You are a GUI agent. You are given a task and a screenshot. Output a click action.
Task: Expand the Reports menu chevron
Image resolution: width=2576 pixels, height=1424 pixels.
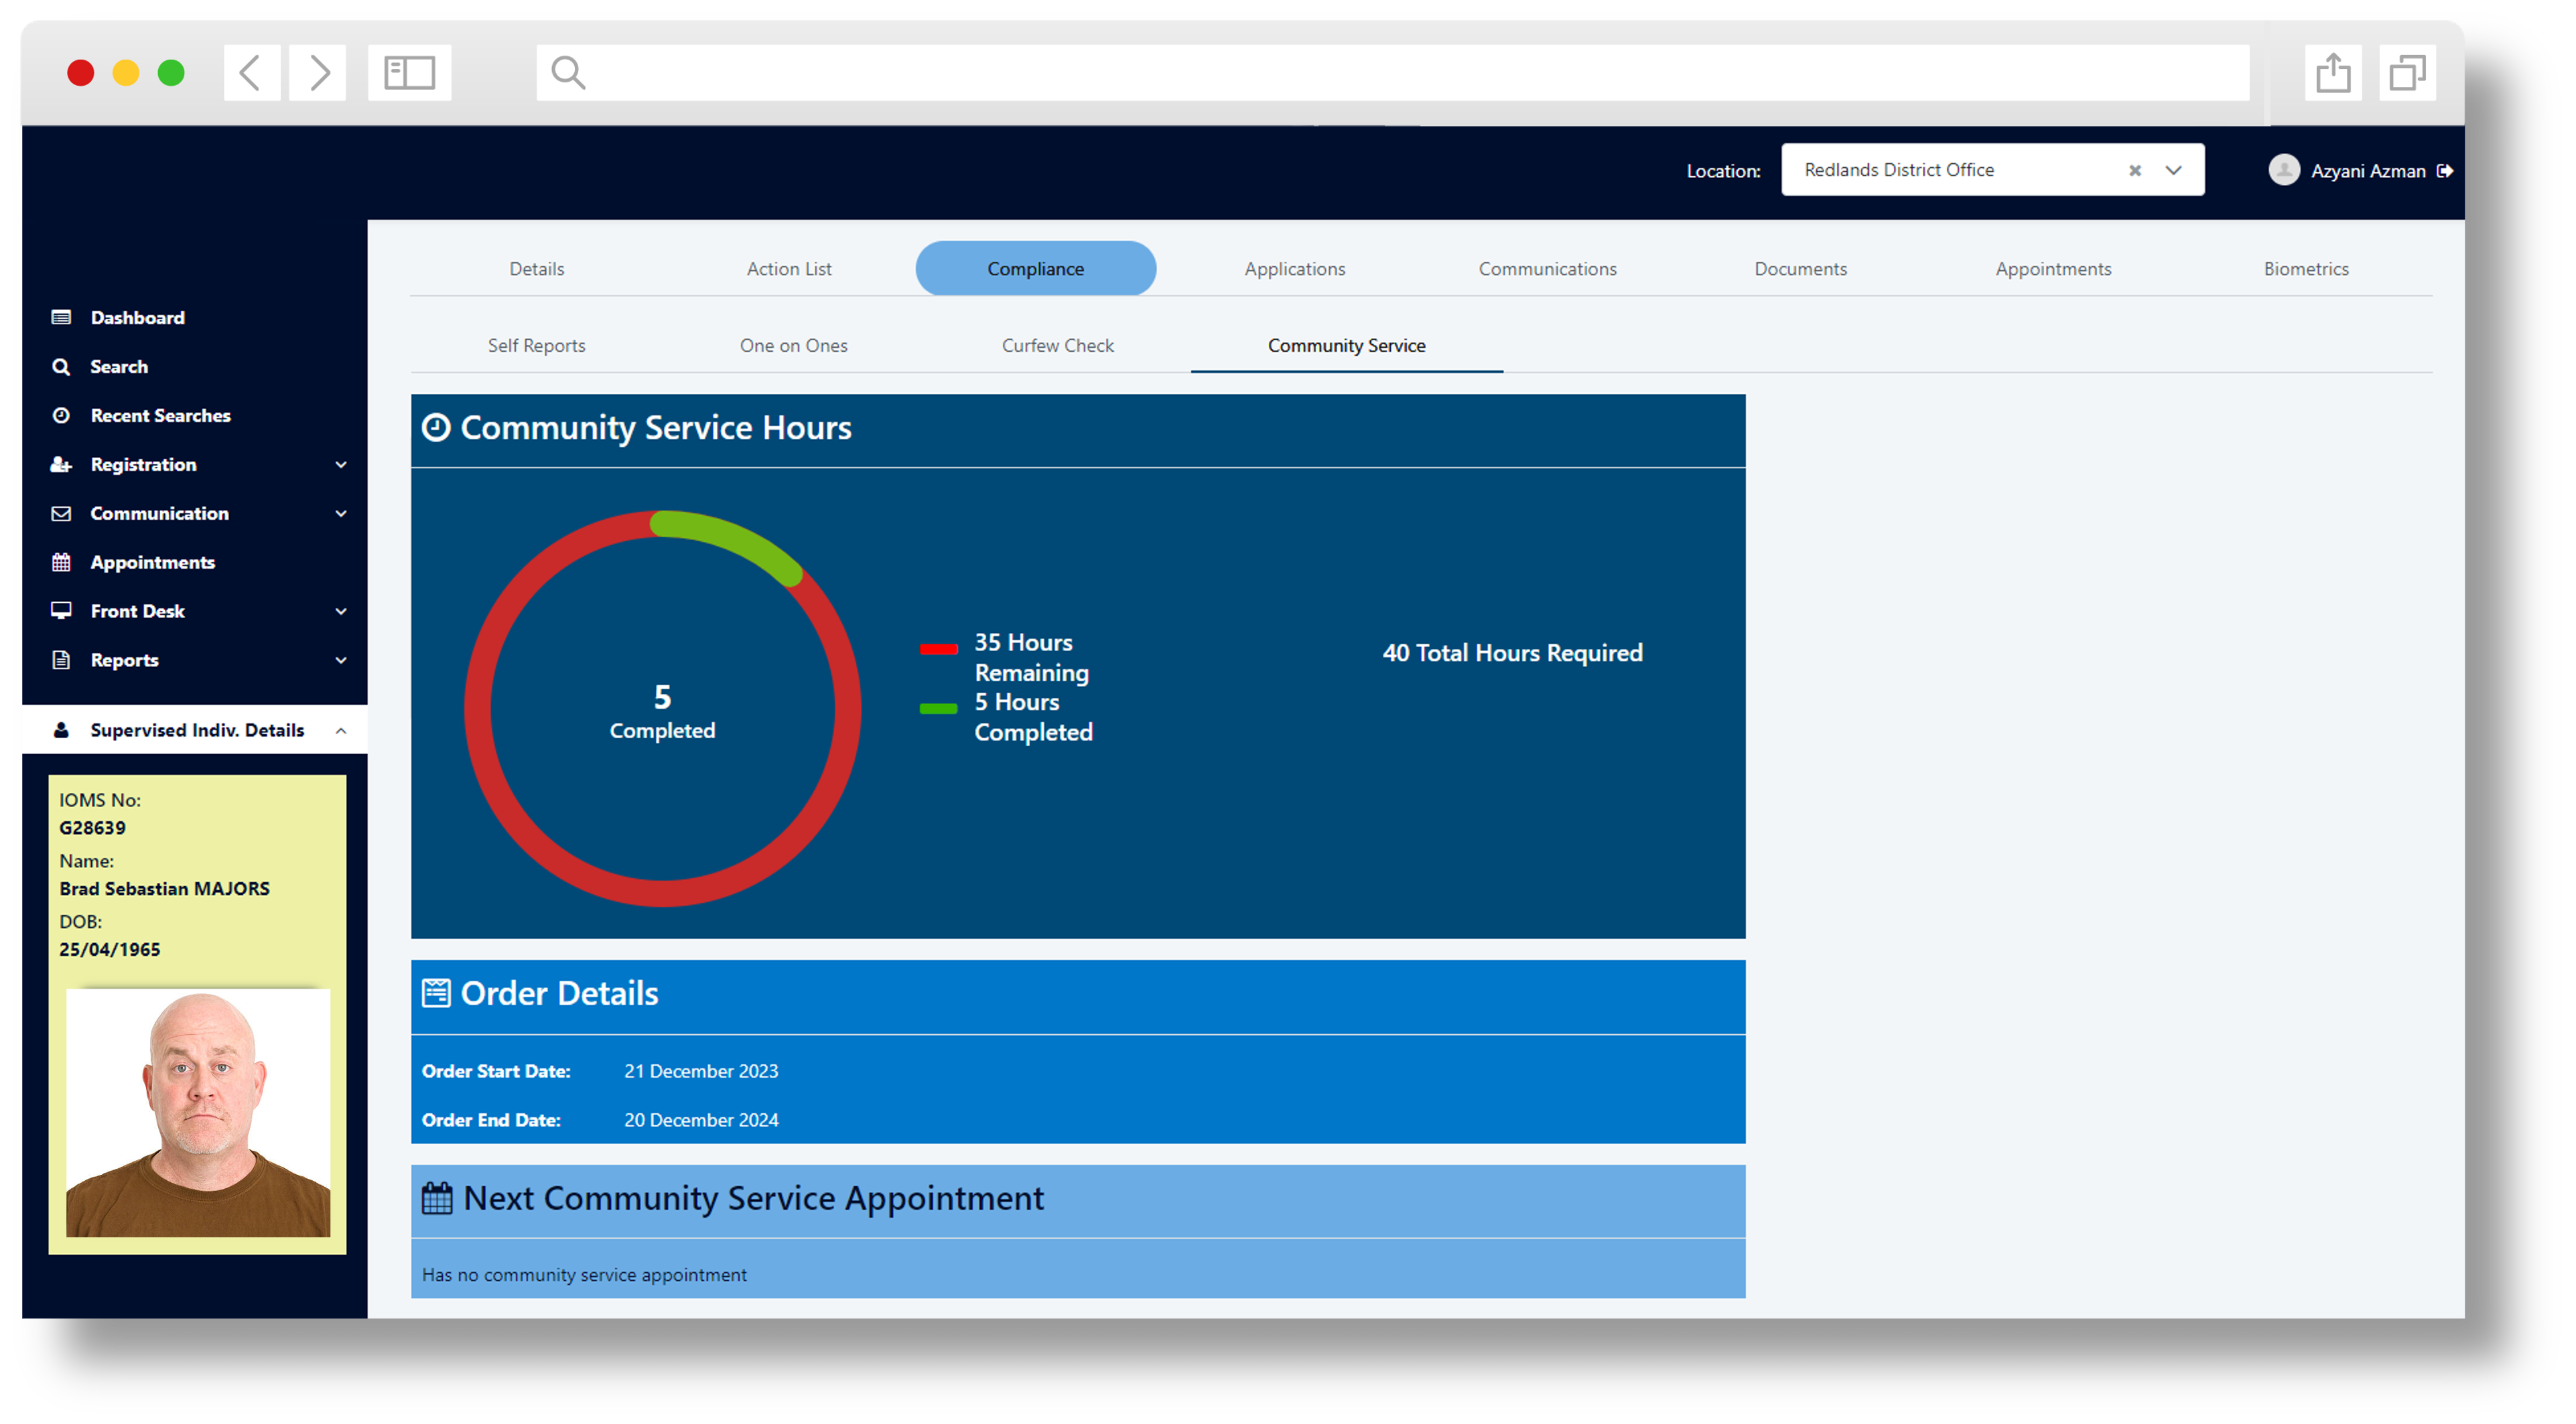point(341,660)
